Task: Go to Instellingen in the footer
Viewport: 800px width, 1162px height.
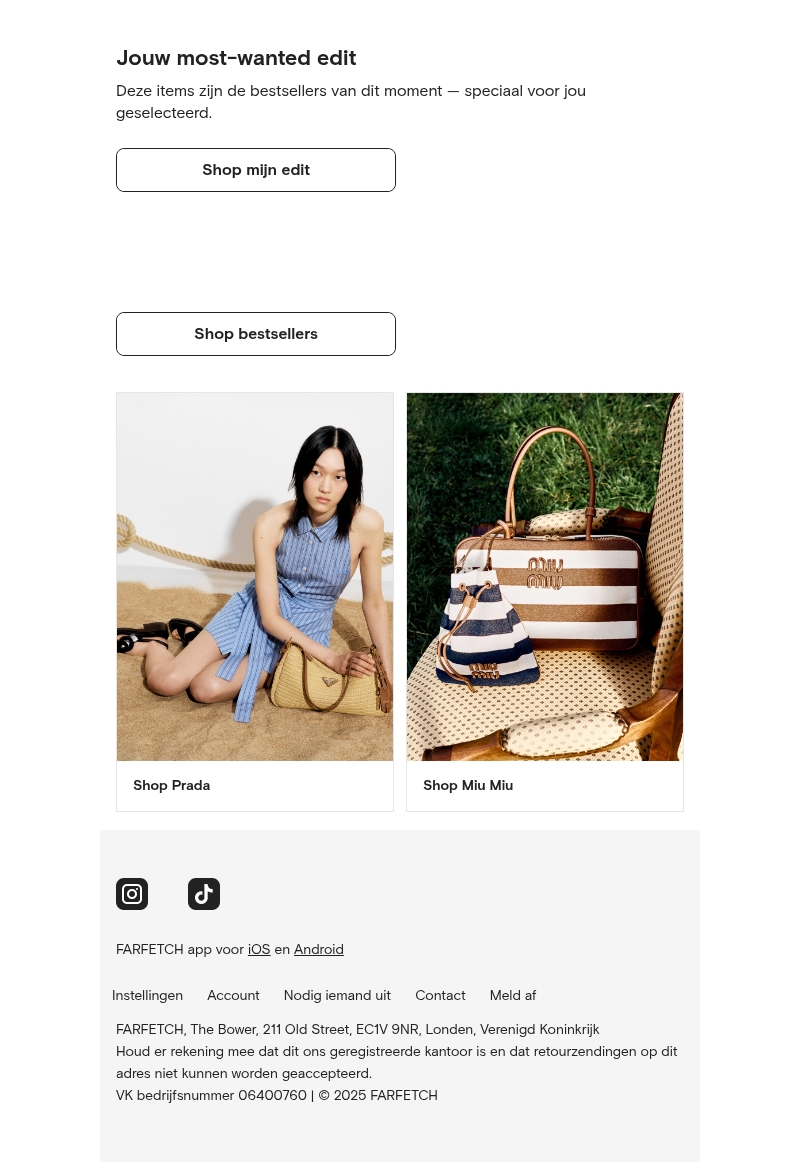Action: click(147, 995)
